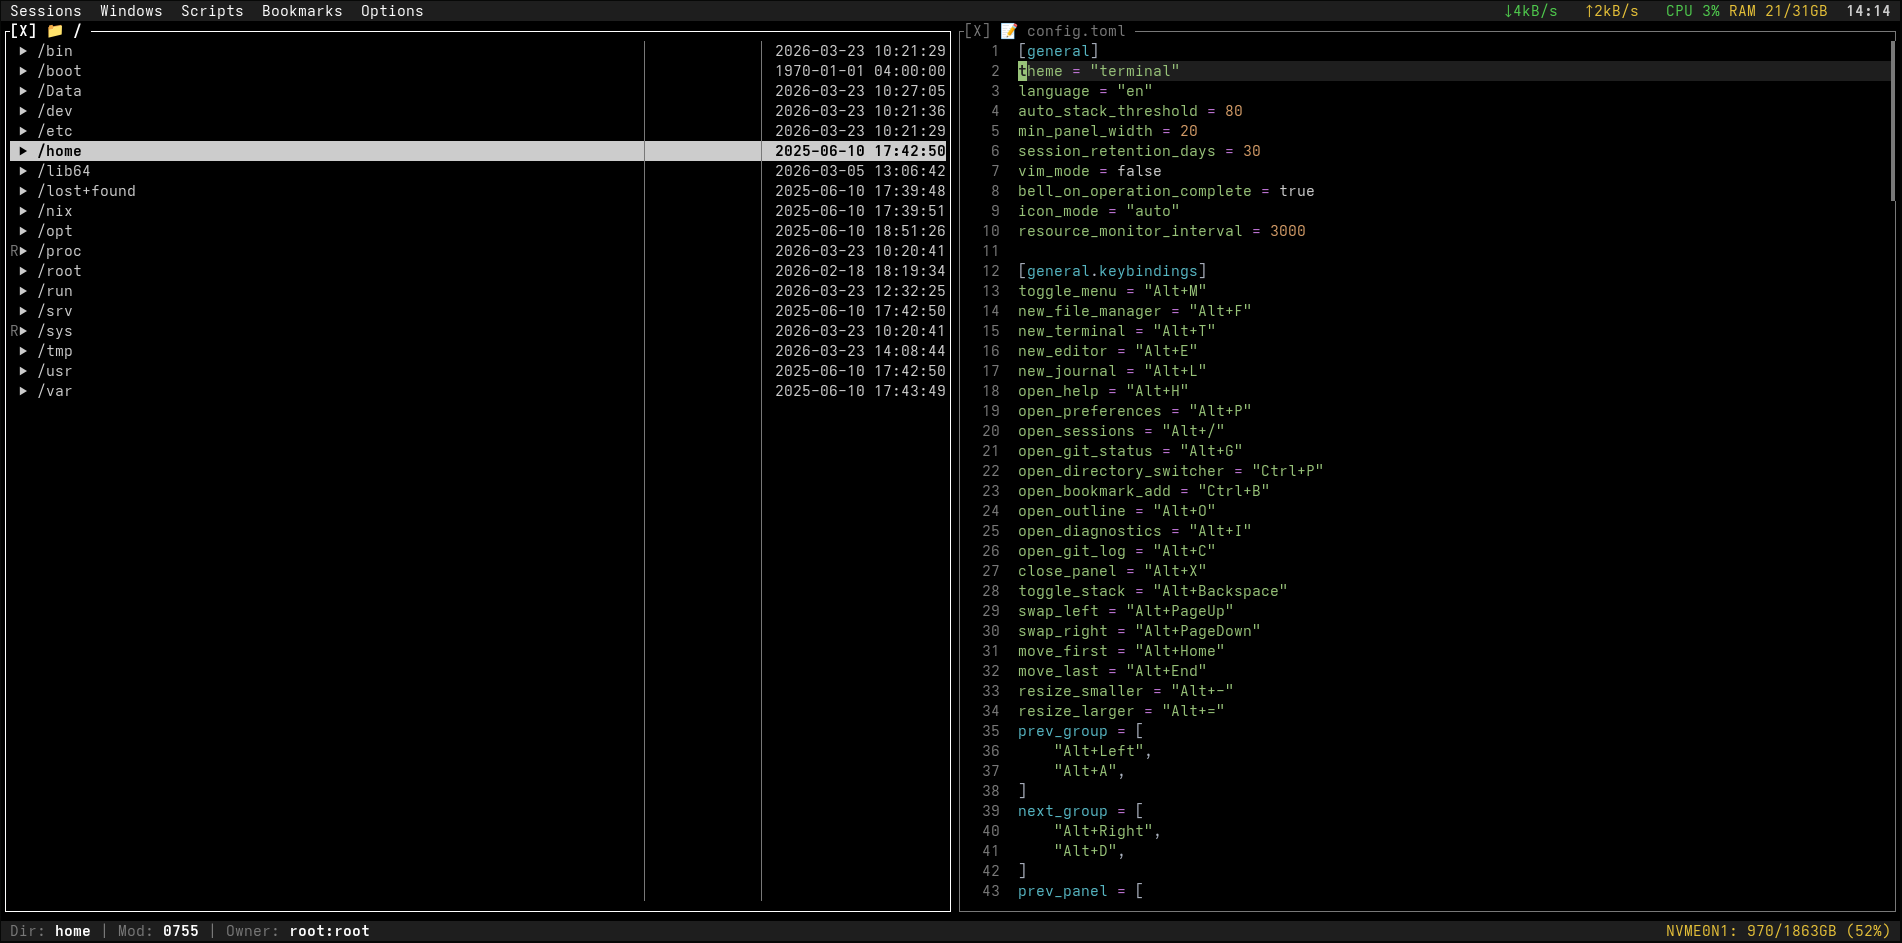The width and height of the screenshot is (1902, 943).
Task: Click the notepad icon beside config.toml
Action: pos(1009,31)
